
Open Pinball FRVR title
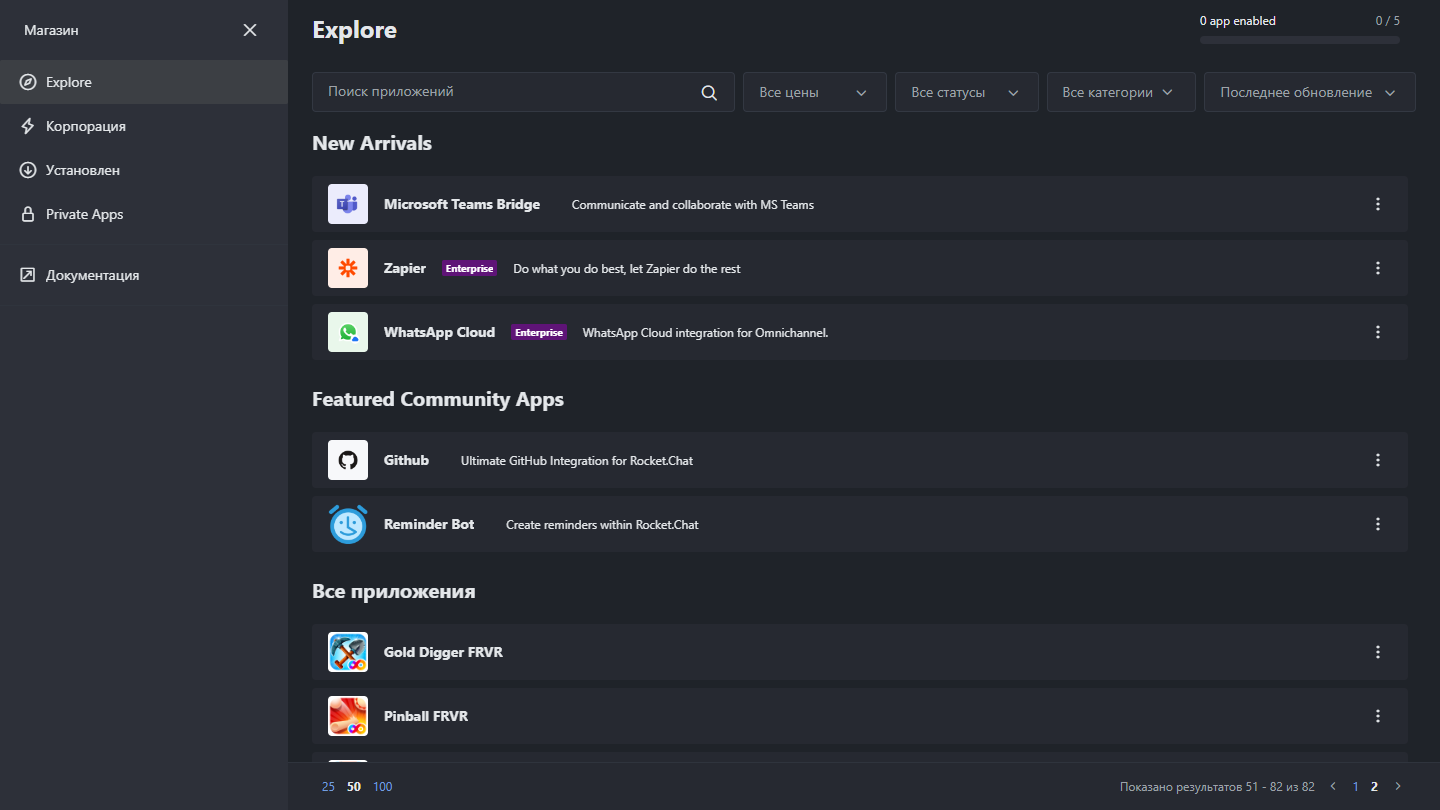click(x=426, y=716)
